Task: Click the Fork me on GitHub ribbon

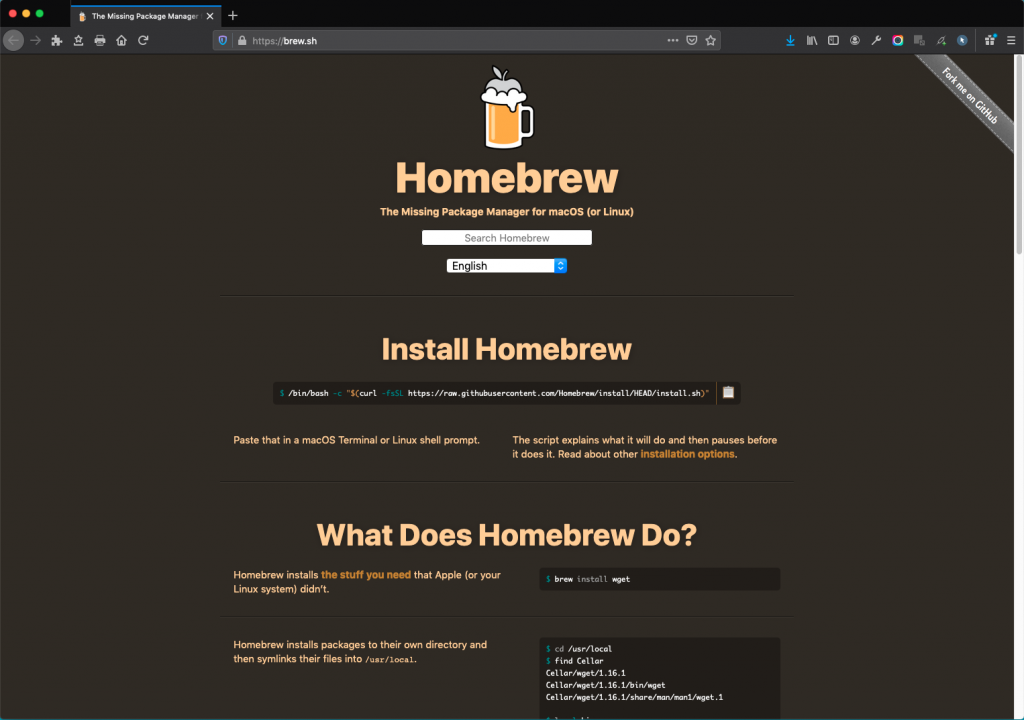Action: click(x=970, y=96)
